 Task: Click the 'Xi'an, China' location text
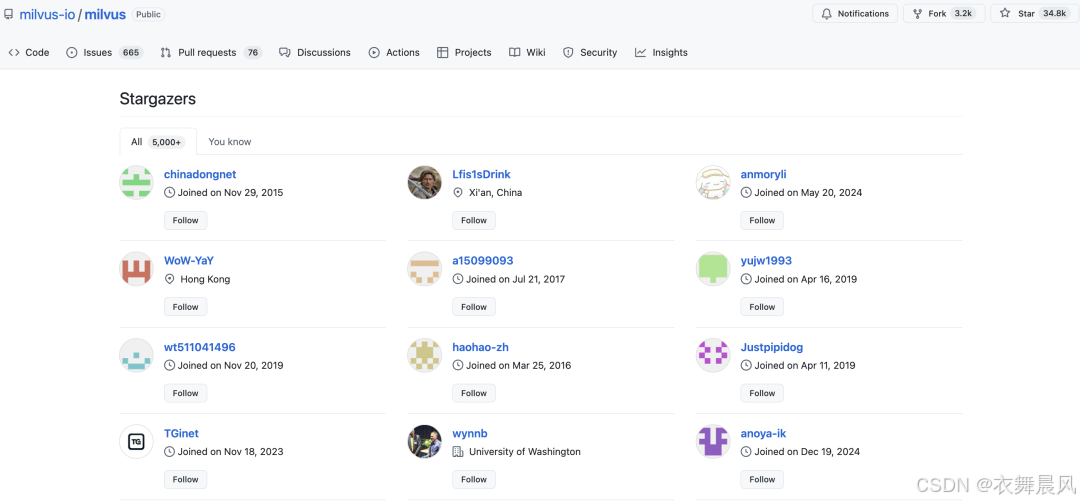[495, 193]
